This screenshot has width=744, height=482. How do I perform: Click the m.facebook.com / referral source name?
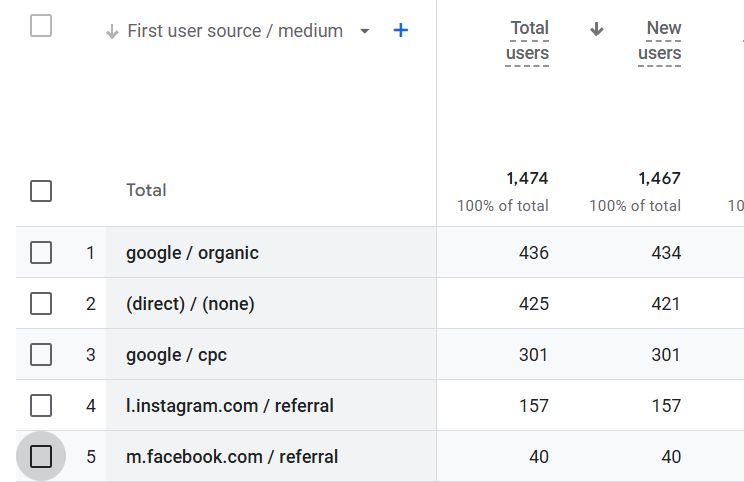pos(232,457)
